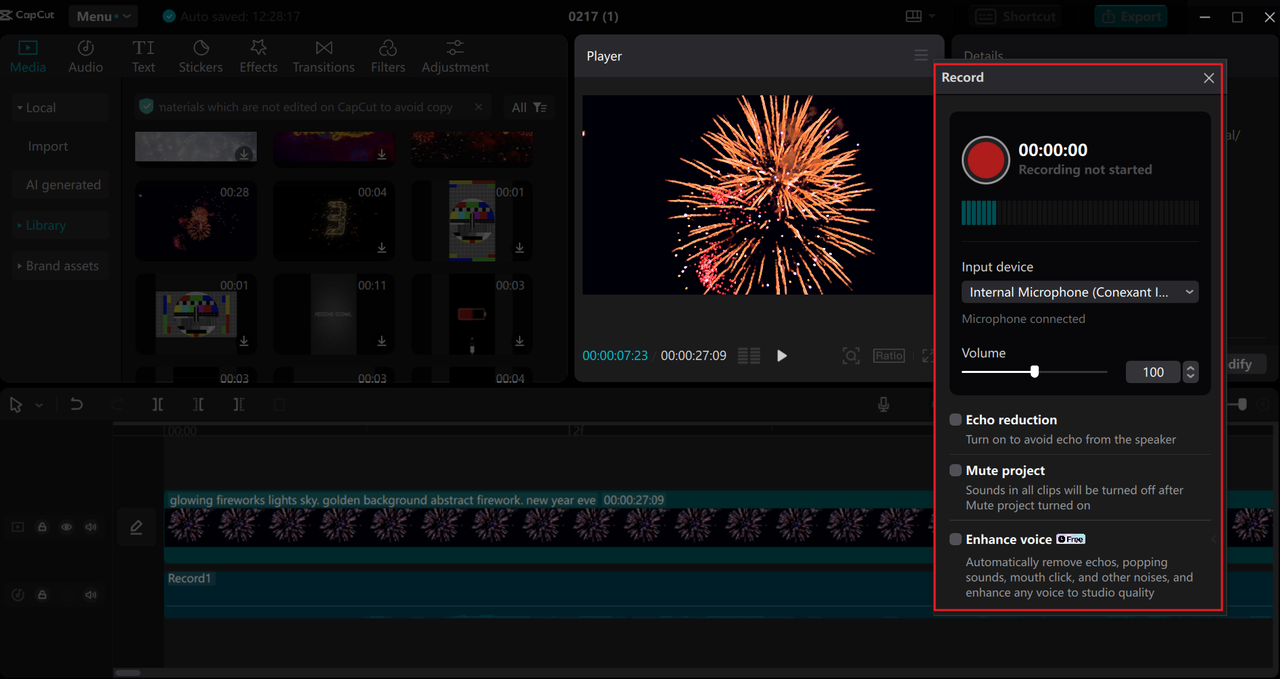Click the Volume stepper arrows

pyautogui.click(x=1190, y=372)
